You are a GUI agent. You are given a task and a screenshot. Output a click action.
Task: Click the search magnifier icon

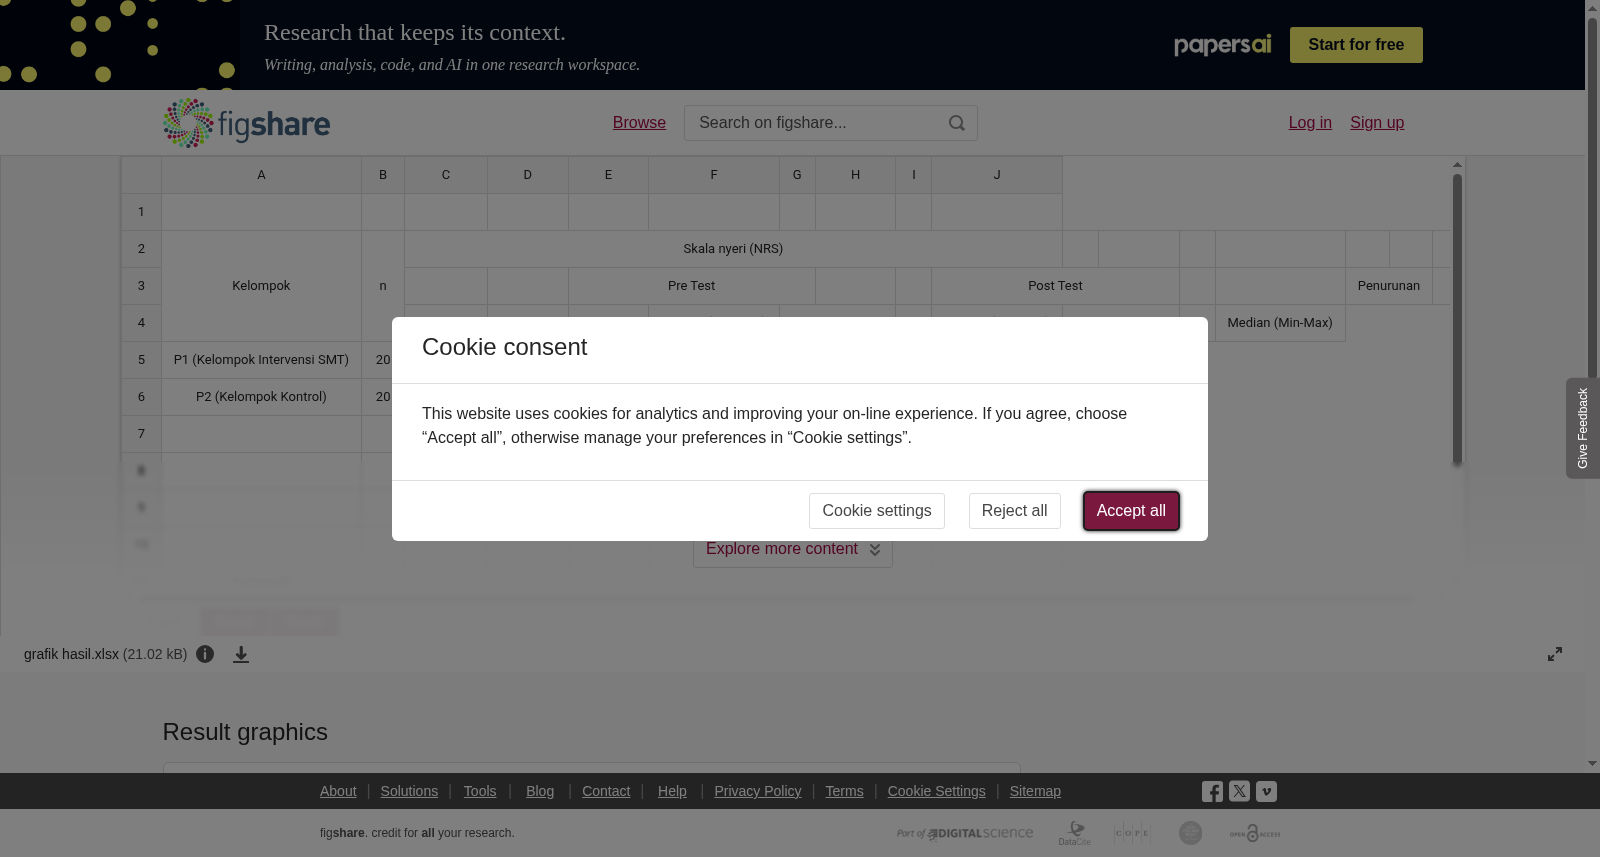coord(957,123)
